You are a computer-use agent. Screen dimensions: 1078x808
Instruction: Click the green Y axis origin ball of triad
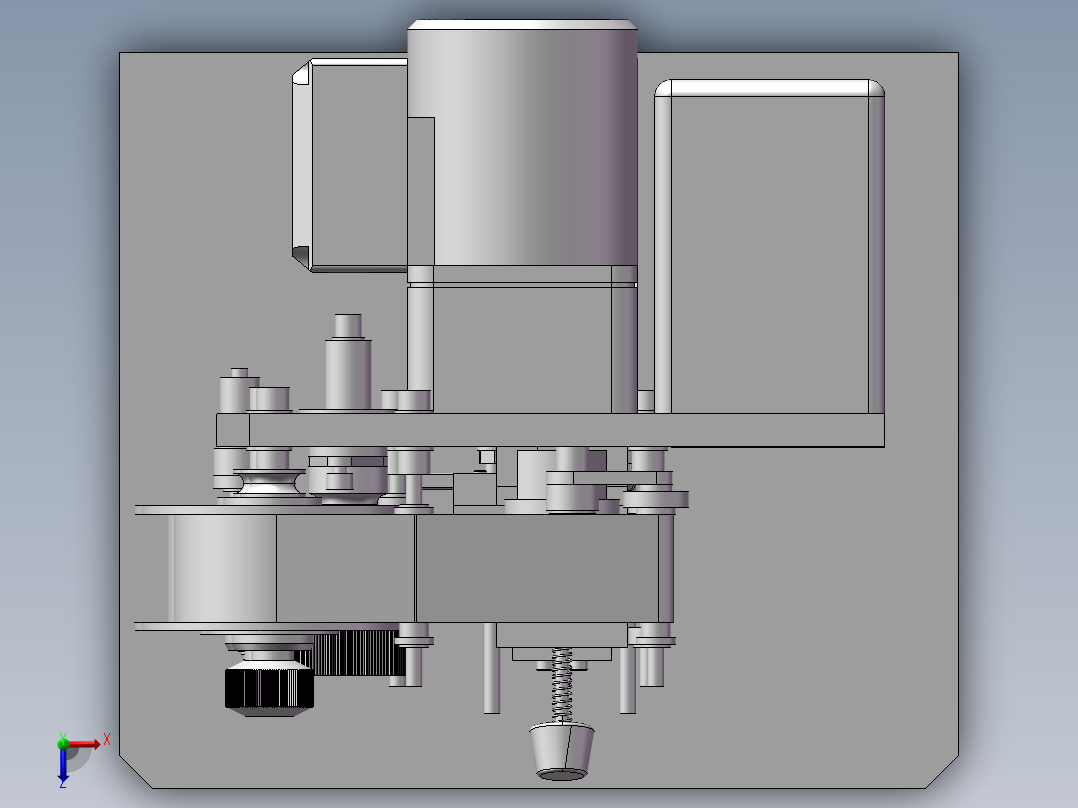coord(63,743)
